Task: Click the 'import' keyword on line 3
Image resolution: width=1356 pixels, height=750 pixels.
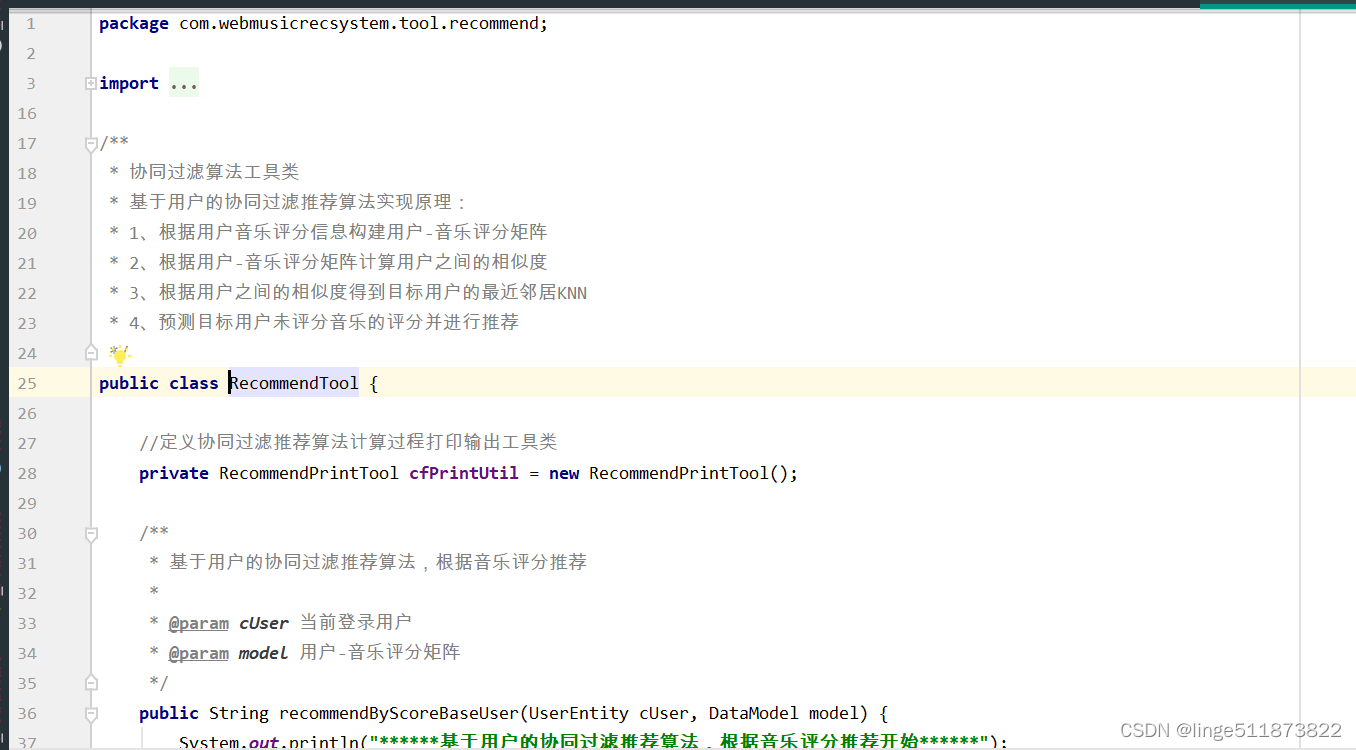Action: click(129, 83)
